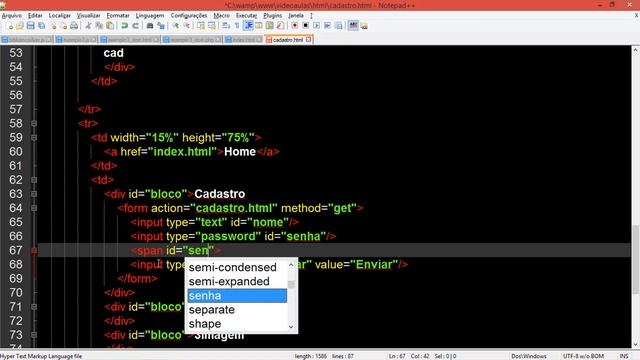Viewport: 640px width, 360px height.
Task: Cut selection with the scissors icon
Action: click(x=88, y=26)
